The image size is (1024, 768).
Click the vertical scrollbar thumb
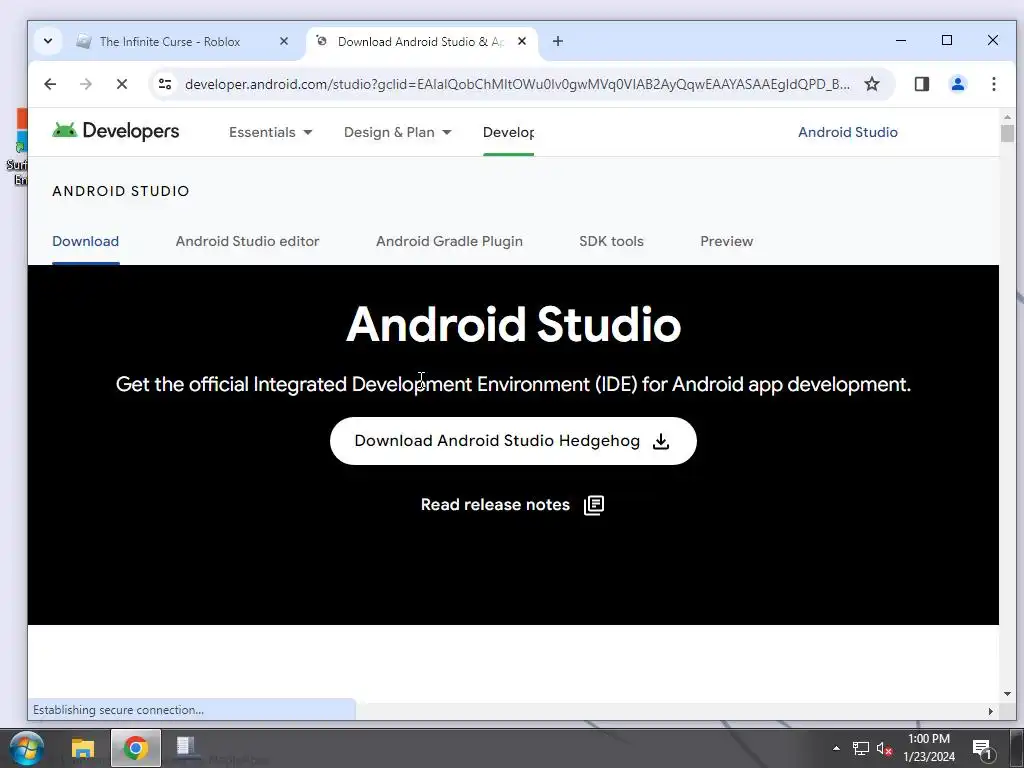pos(1007,133)
